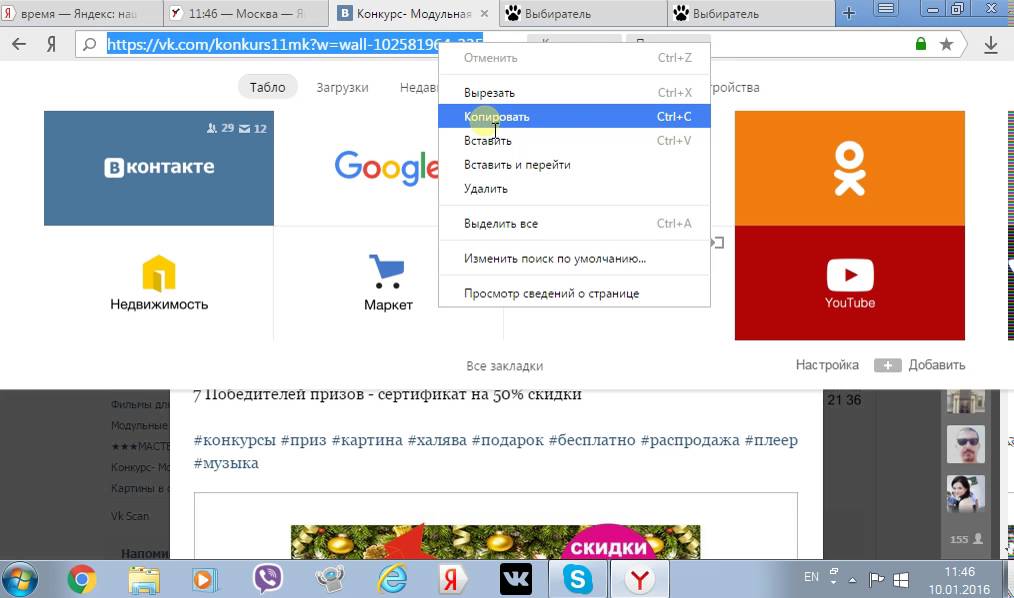Viewport: 1014px width, 598px height.
Task: Click the Все закладки link
Action: (x=504, y=366)
